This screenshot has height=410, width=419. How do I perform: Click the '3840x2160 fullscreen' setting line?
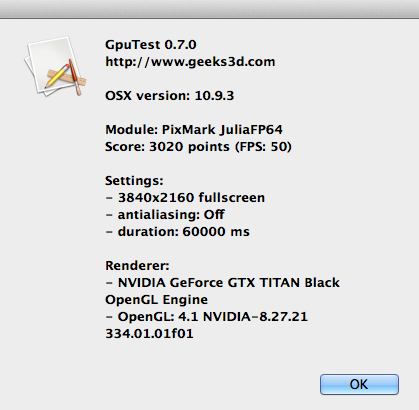coord(185,198)
